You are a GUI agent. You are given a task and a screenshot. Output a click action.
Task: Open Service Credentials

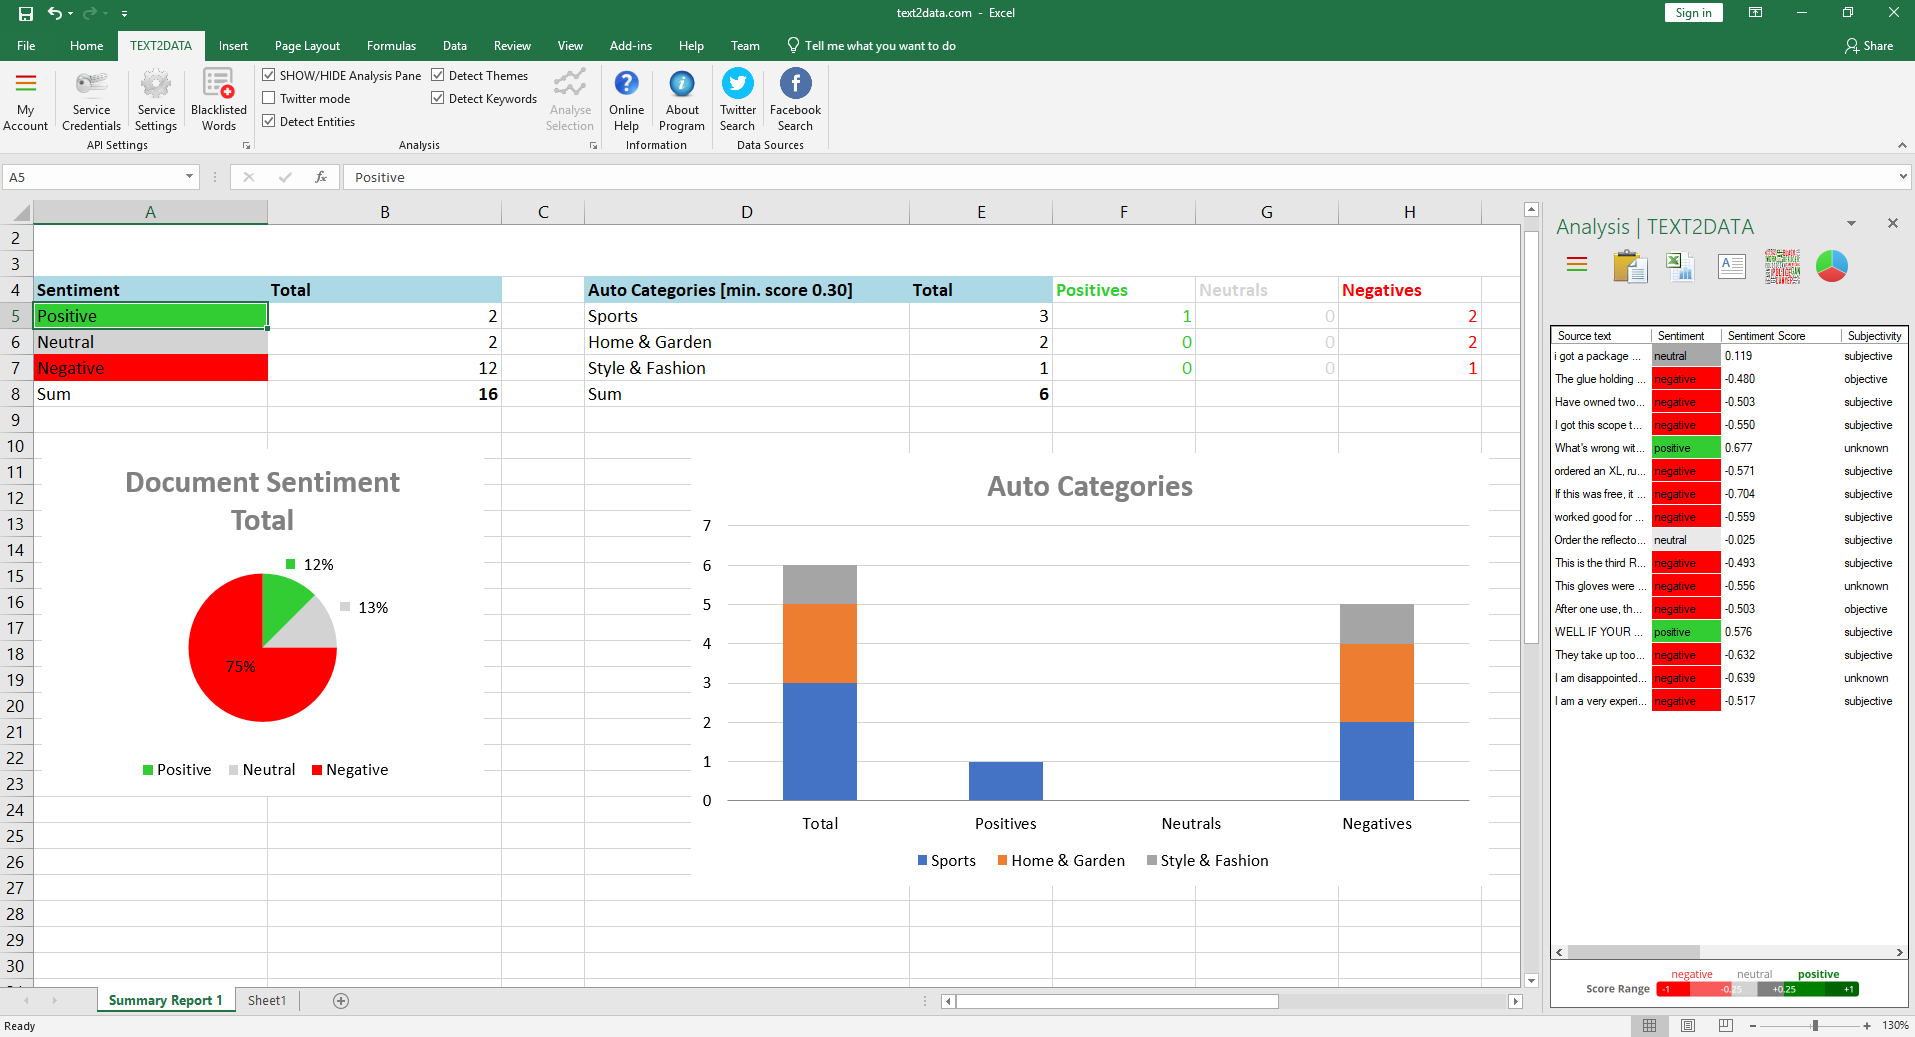click(x=91, y=101)
